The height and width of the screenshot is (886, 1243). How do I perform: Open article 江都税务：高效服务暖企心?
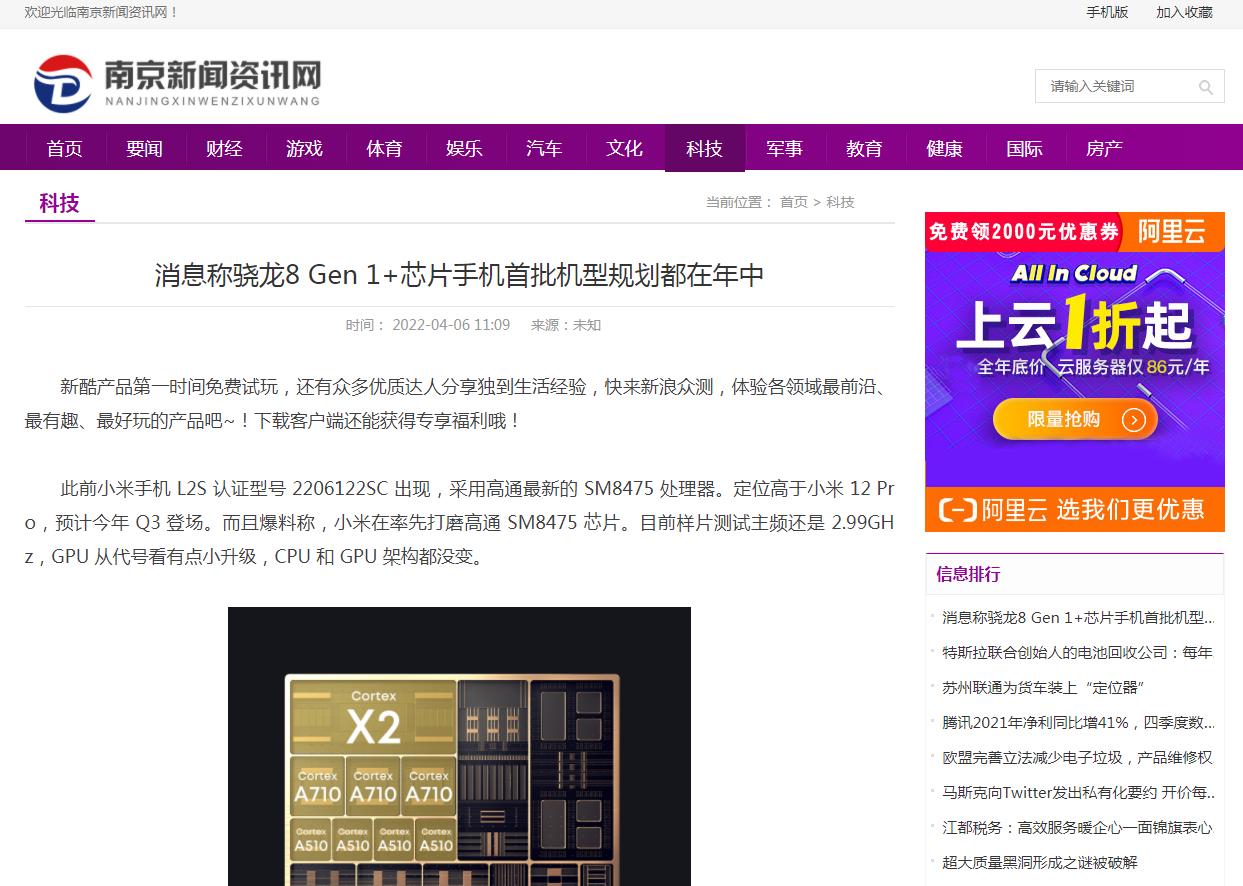(1077, 827)
